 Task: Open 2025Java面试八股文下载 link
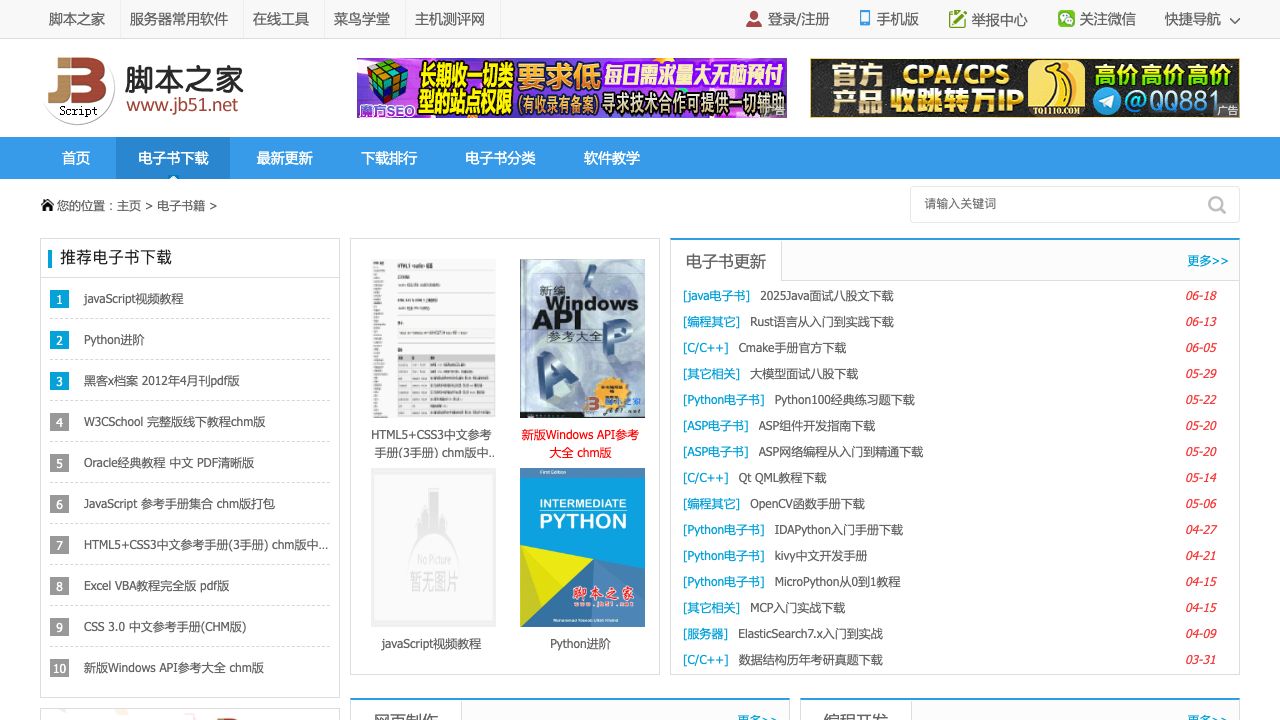[x=826, y=296]
